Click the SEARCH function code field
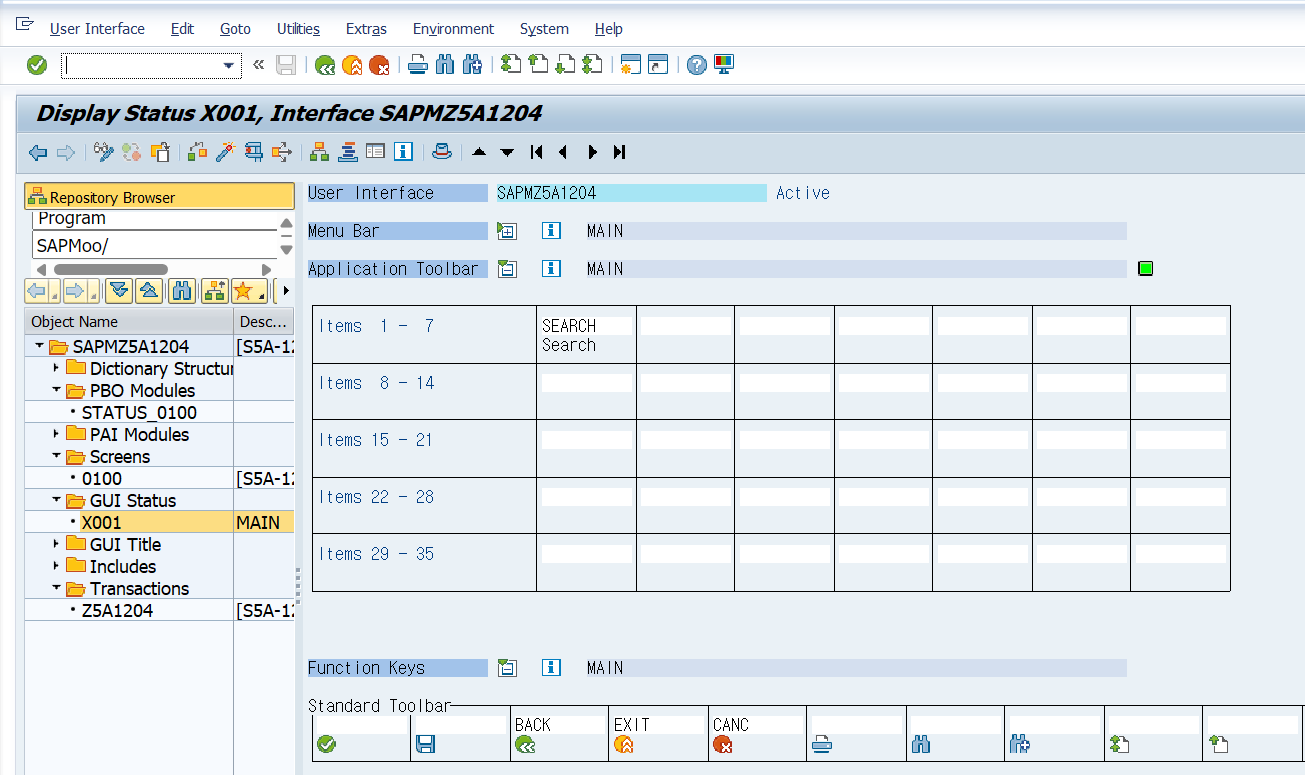This screenshot has width=1305, height=775. tap(586, 326)
